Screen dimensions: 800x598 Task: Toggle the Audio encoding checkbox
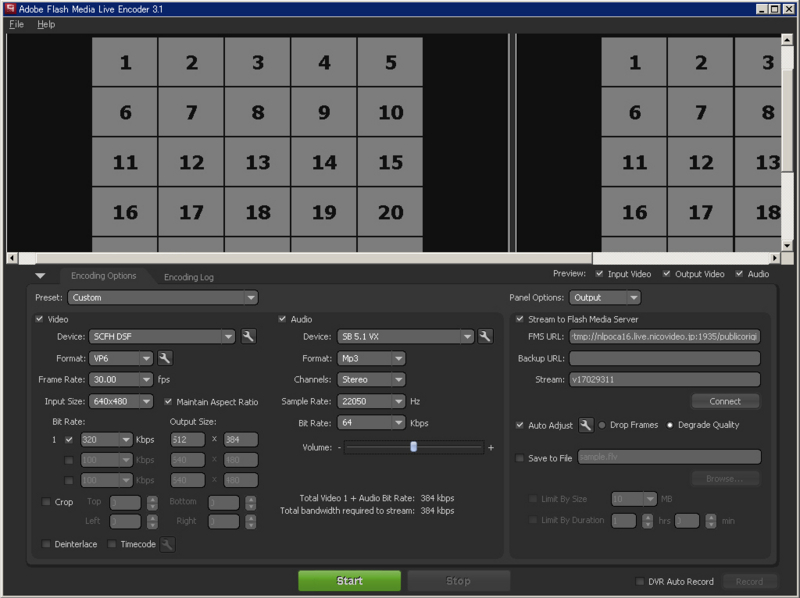[282, 319]
